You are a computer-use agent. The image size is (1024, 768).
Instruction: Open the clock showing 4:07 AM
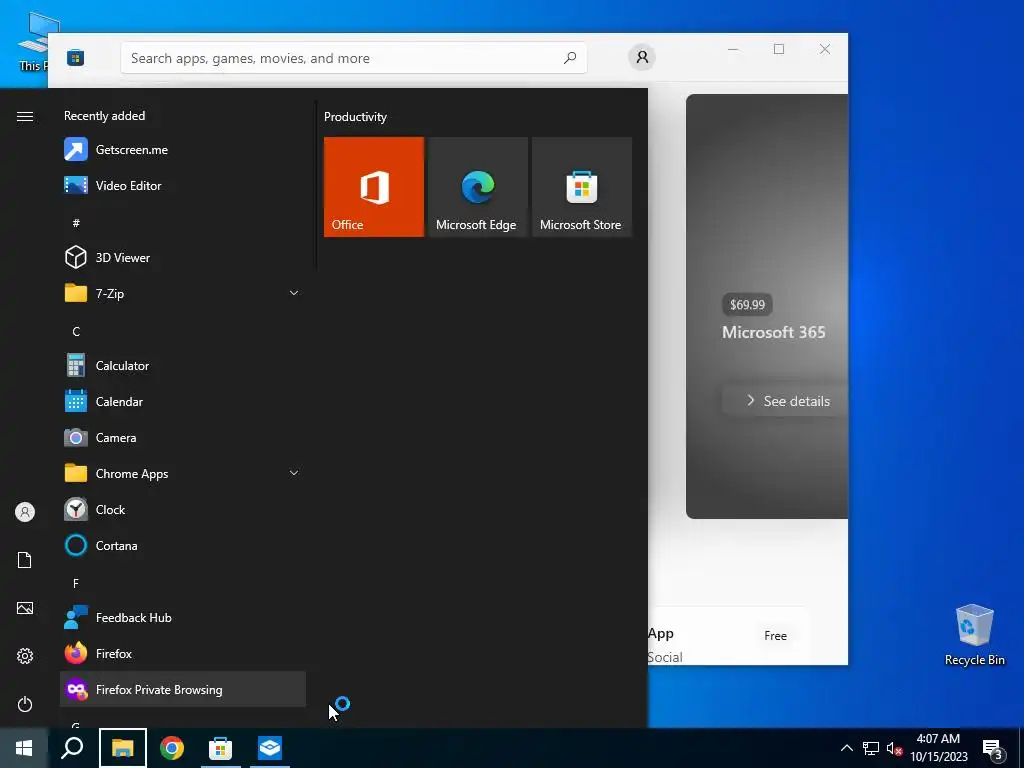coord(938,748)
